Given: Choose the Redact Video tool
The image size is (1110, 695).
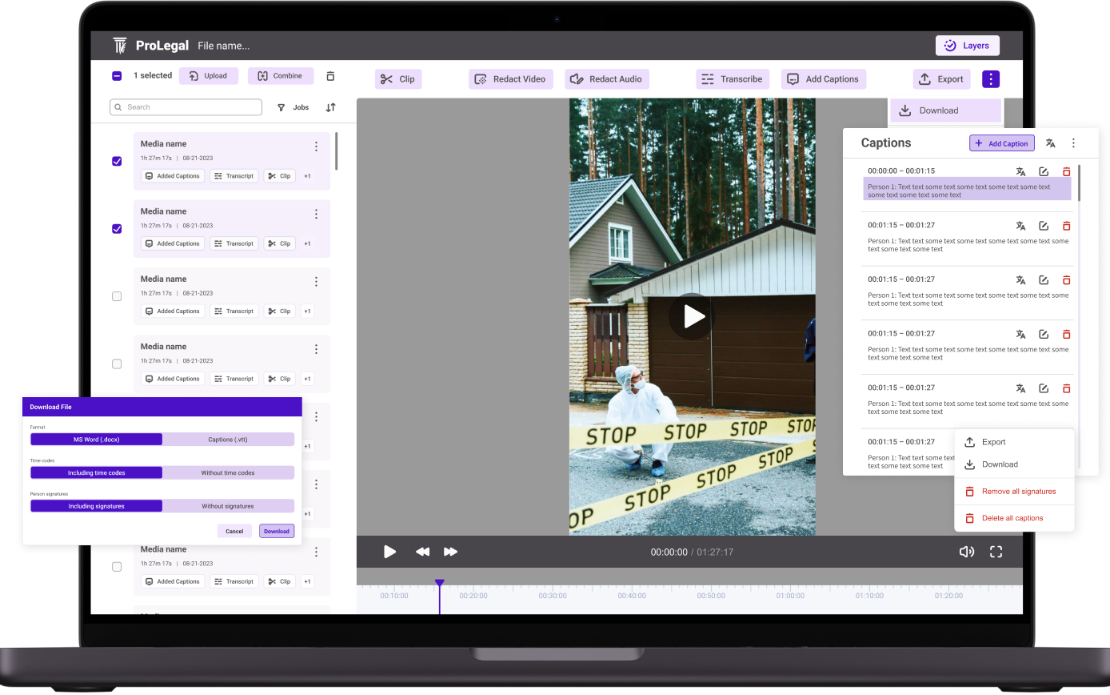Looking at the screenshot, I should tap(510, 79).
